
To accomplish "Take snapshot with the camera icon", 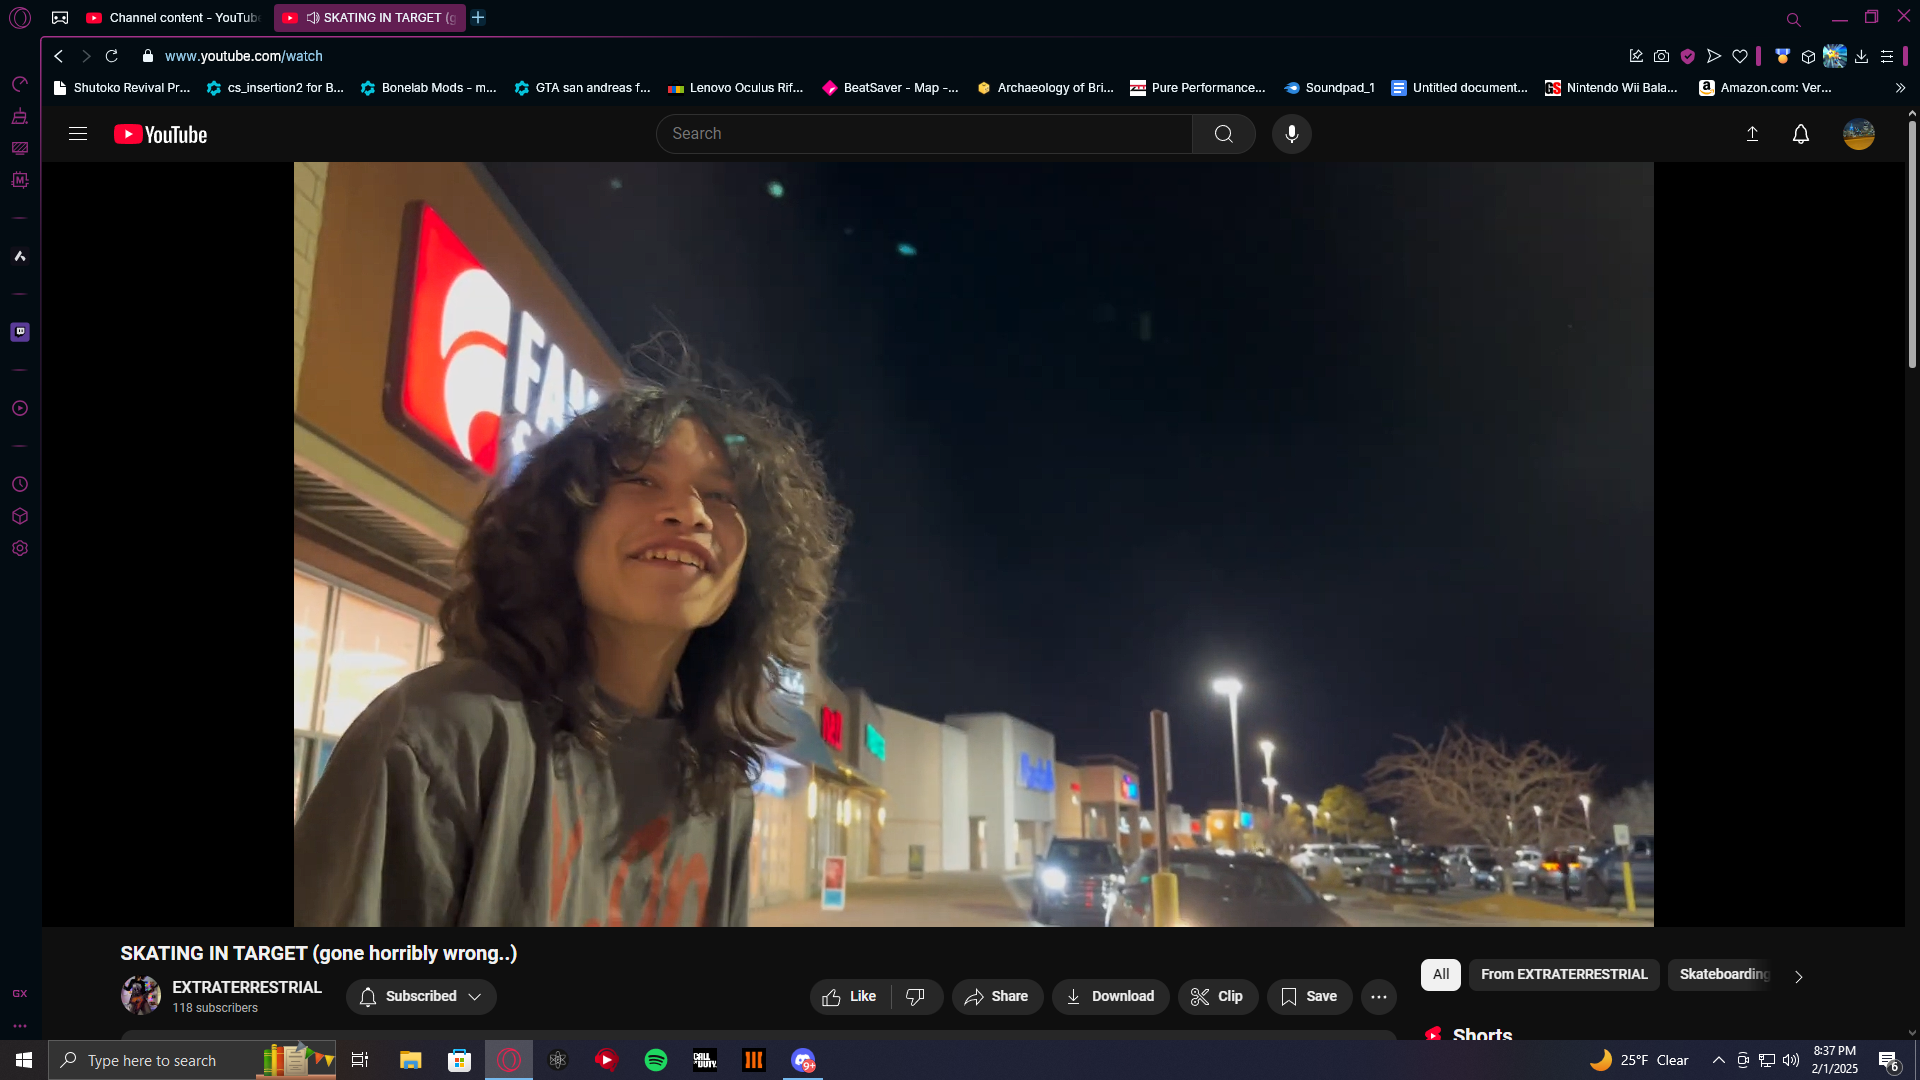I will pos(1661,57).
